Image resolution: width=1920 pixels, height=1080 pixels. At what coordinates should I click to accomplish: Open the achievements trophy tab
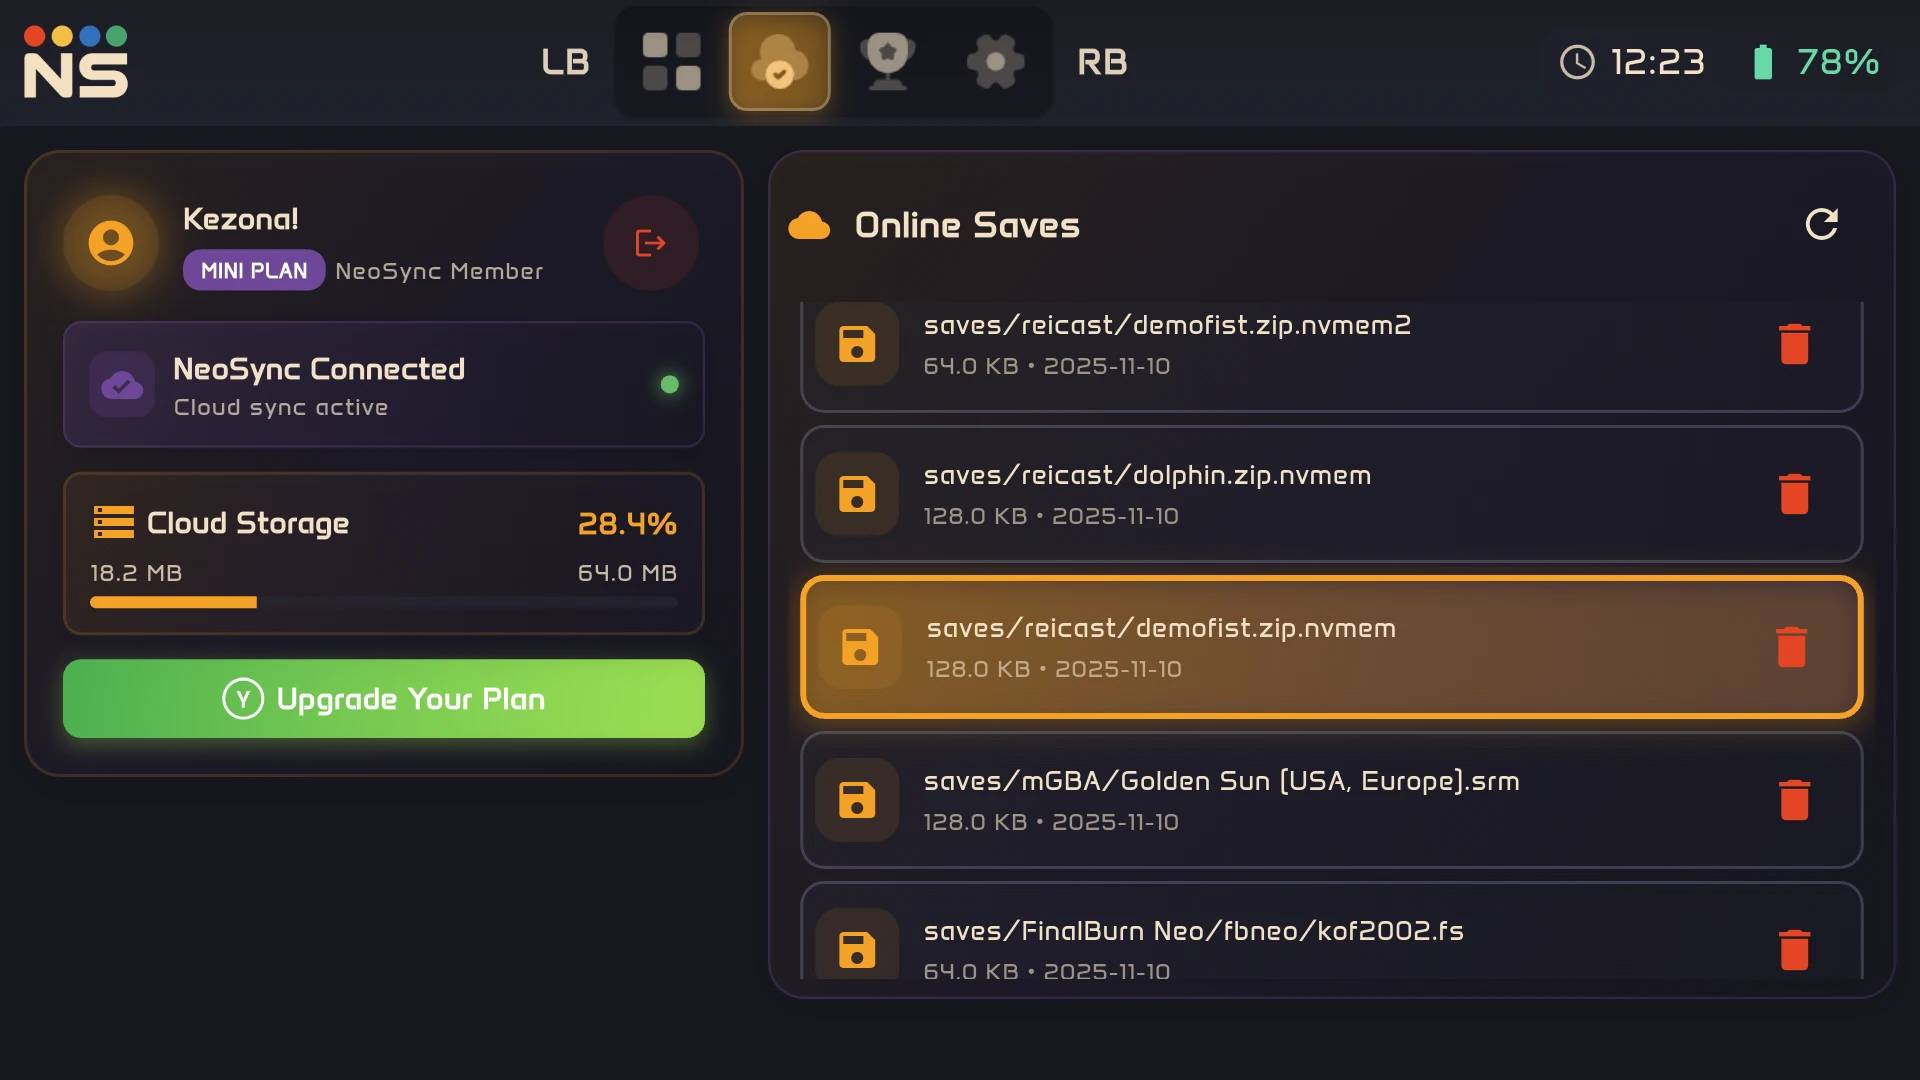click(x=887, y=62)
